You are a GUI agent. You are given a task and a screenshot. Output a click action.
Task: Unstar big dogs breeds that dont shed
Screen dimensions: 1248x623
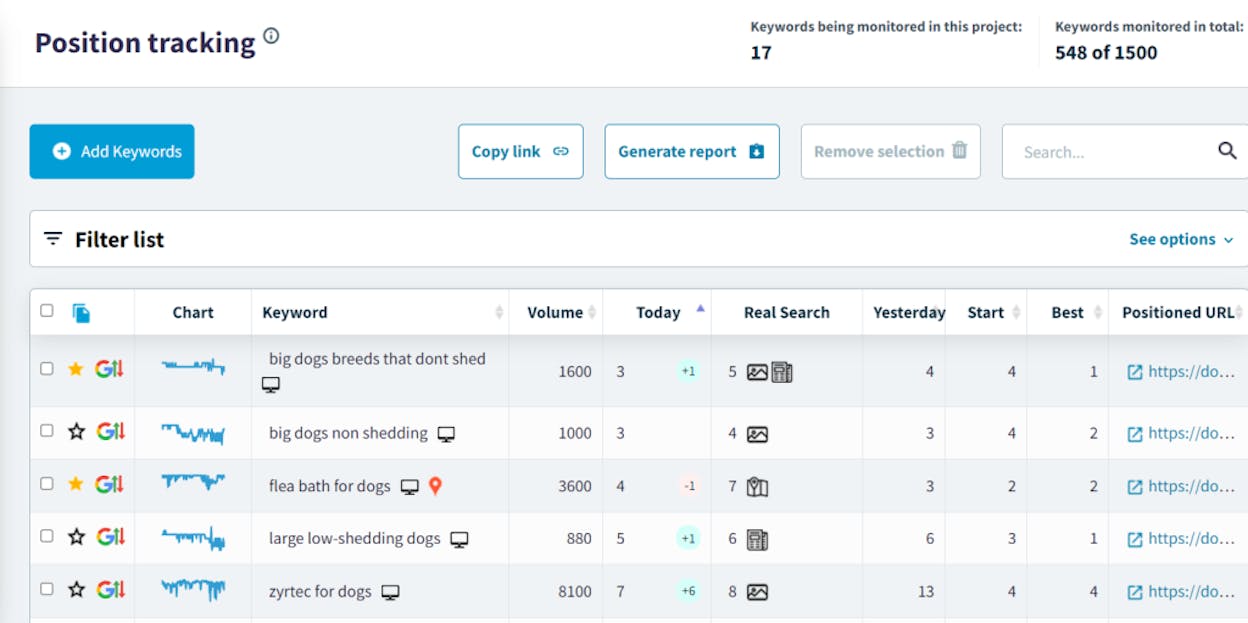point(76,369)
